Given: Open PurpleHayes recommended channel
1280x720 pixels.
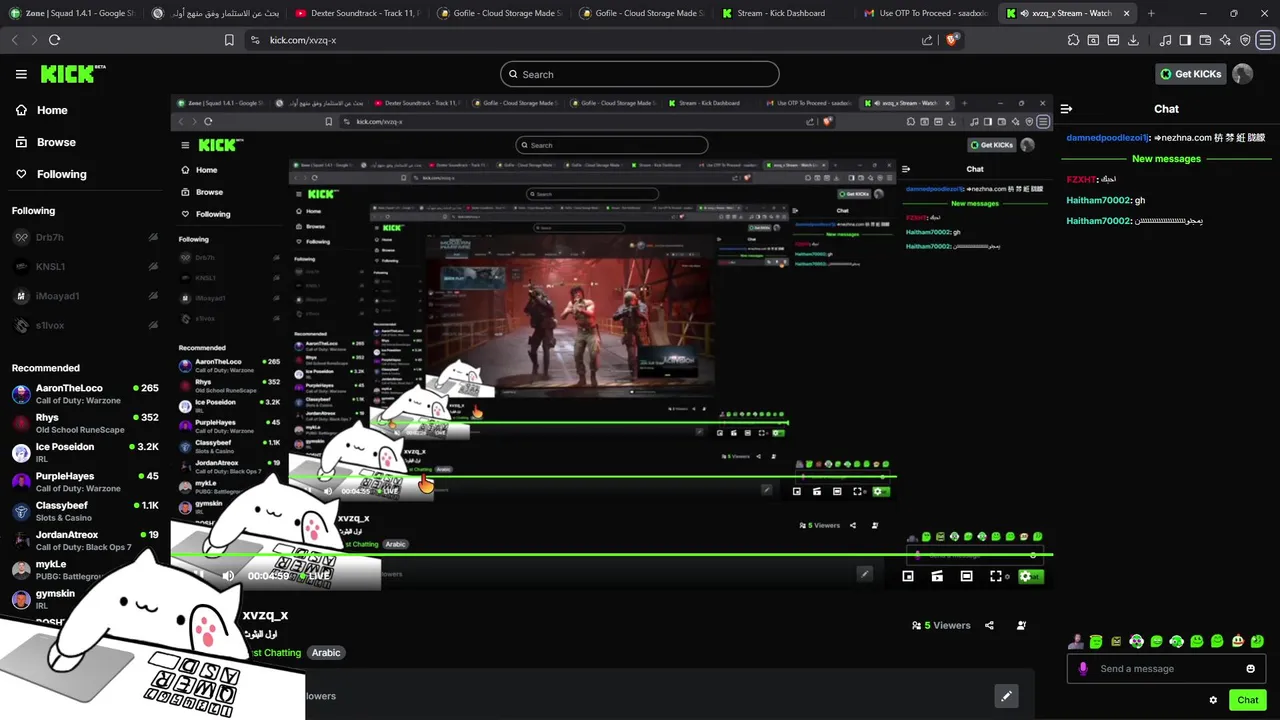Looking at the screenshot, I should pyautogui.click(x=85, y=482).
